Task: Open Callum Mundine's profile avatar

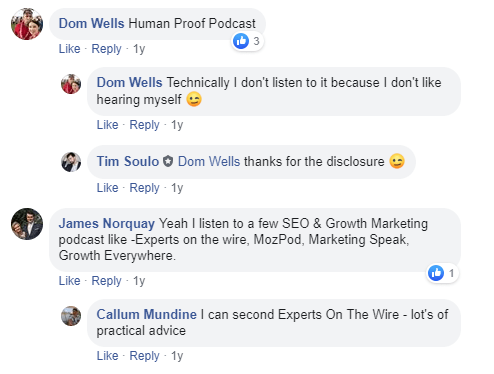Action: pyautogui.click(x=71, y=316)
